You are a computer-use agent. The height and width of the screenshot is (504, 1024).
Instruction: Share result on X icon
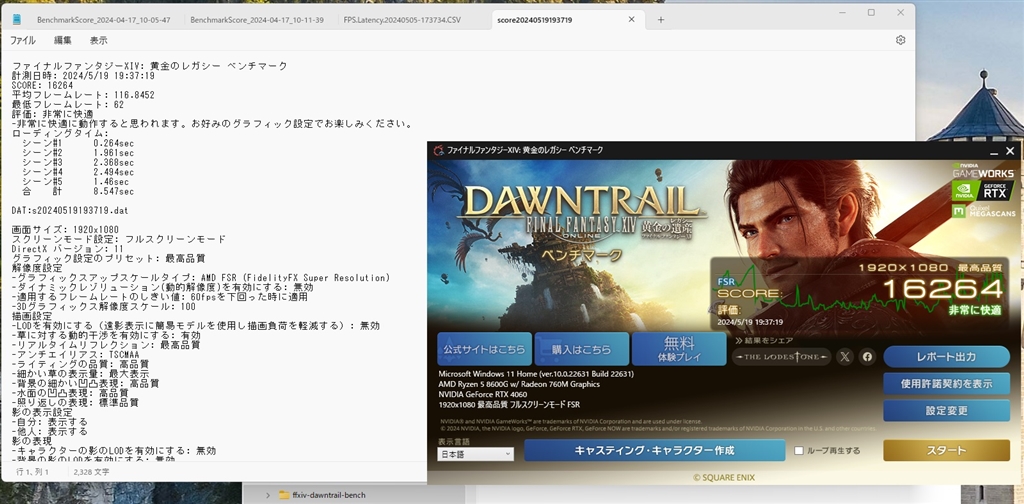845,356
